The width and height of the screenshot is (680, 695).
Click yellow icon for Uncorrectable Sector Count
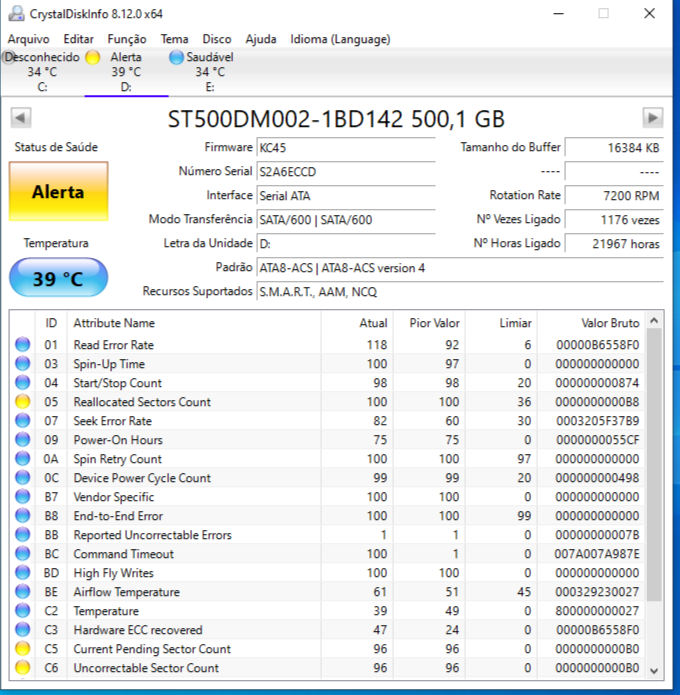tap(23, 668)
